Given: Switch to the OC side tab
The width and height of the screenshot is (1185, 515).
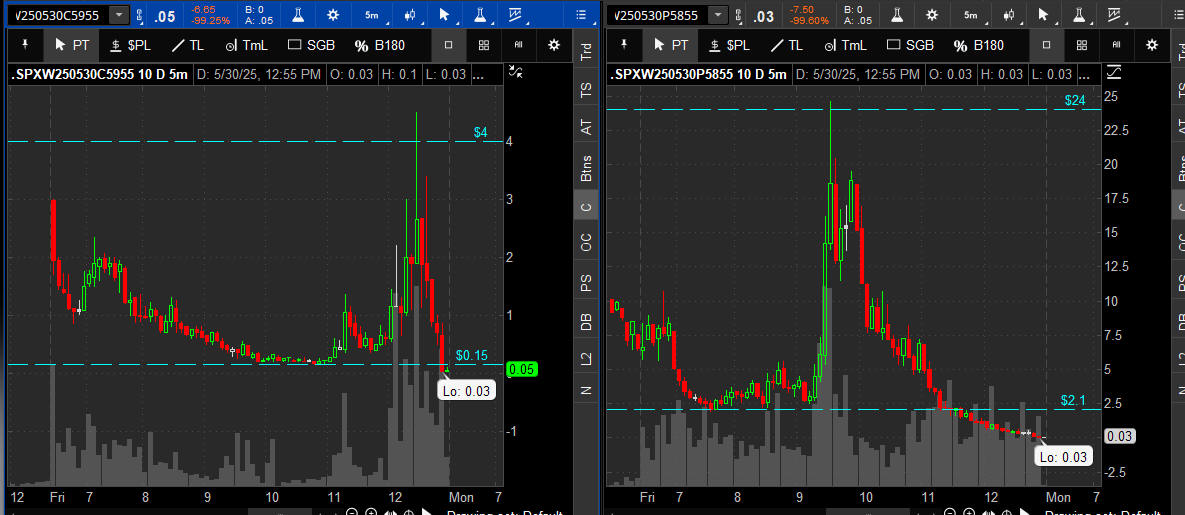Looking at the screenshot, I should coord(586,241).
